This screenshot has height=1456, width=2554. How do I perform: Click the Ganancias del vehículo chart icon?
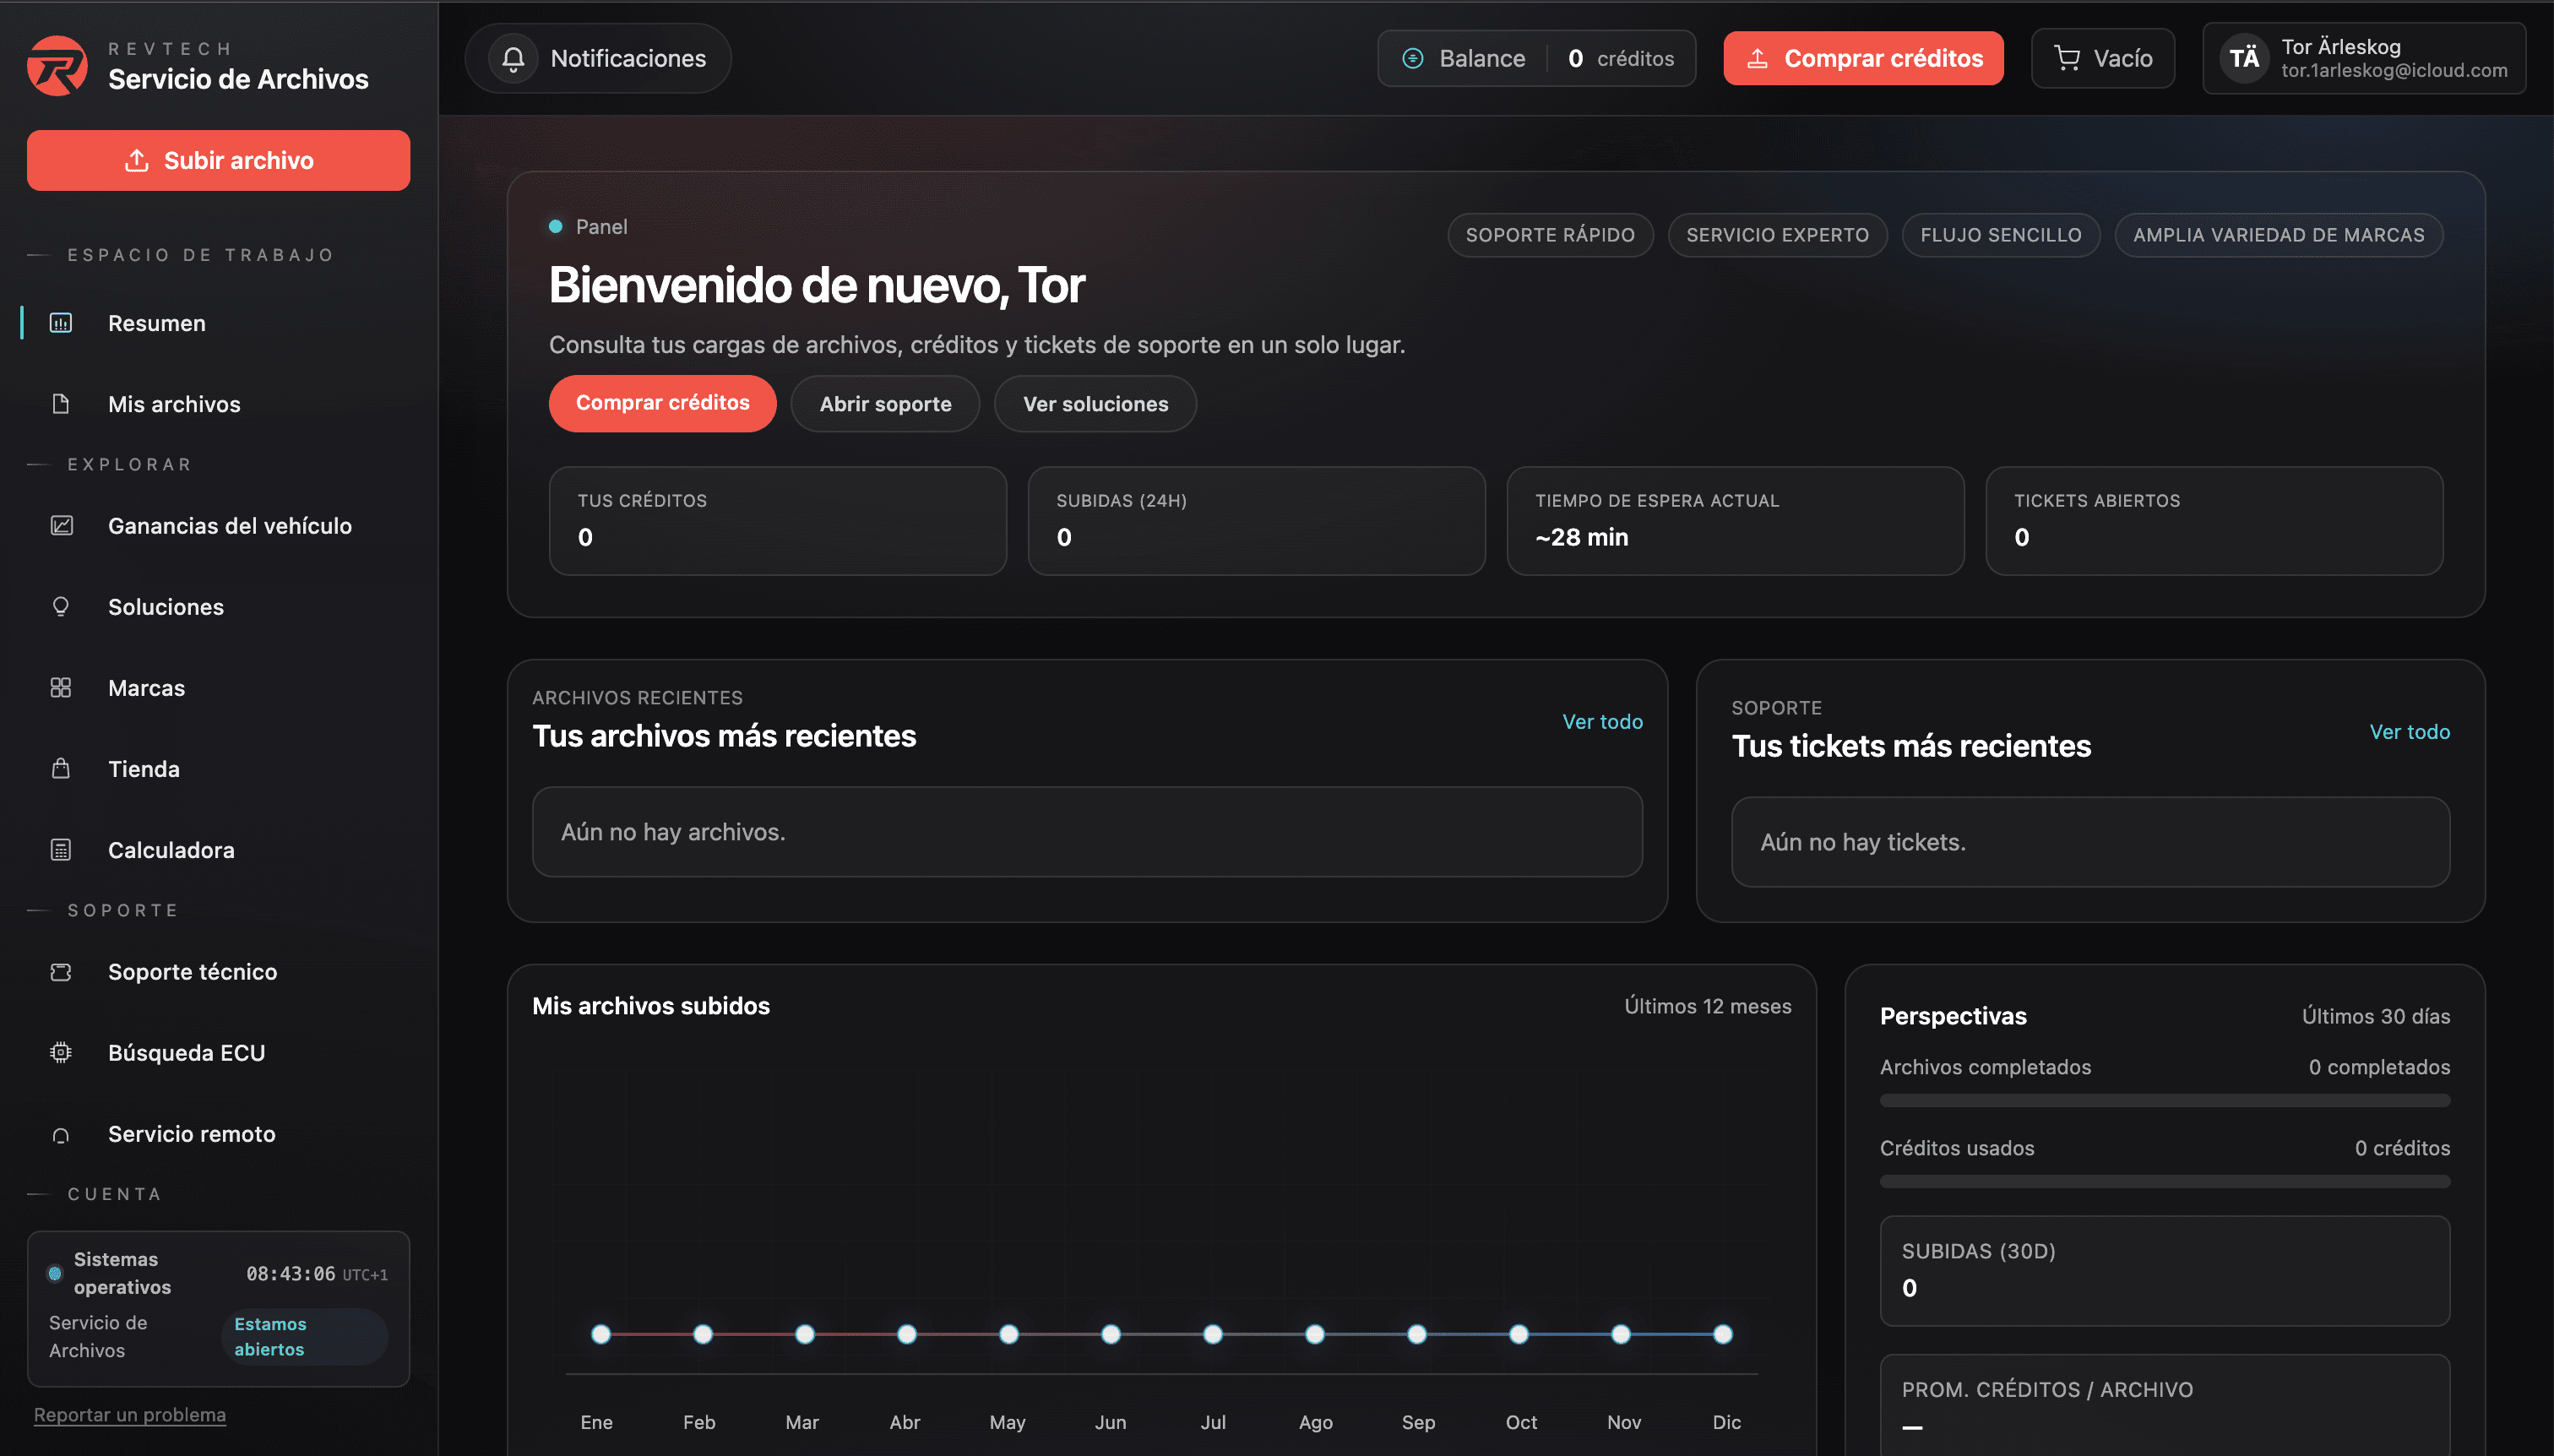coord(61,525)
